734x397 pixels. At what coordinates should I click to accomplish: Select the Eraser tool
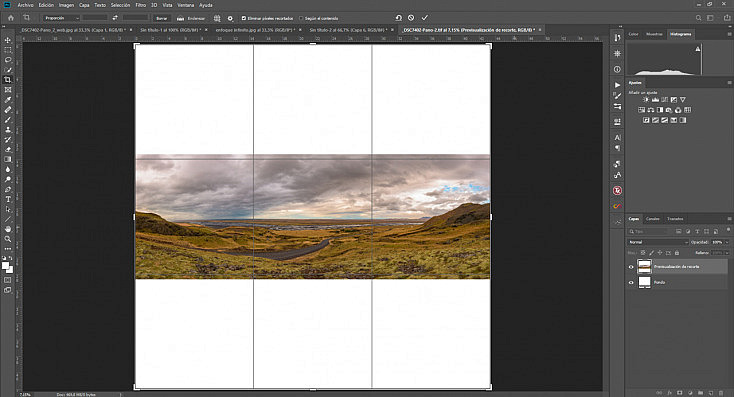[x=7, y=150]
